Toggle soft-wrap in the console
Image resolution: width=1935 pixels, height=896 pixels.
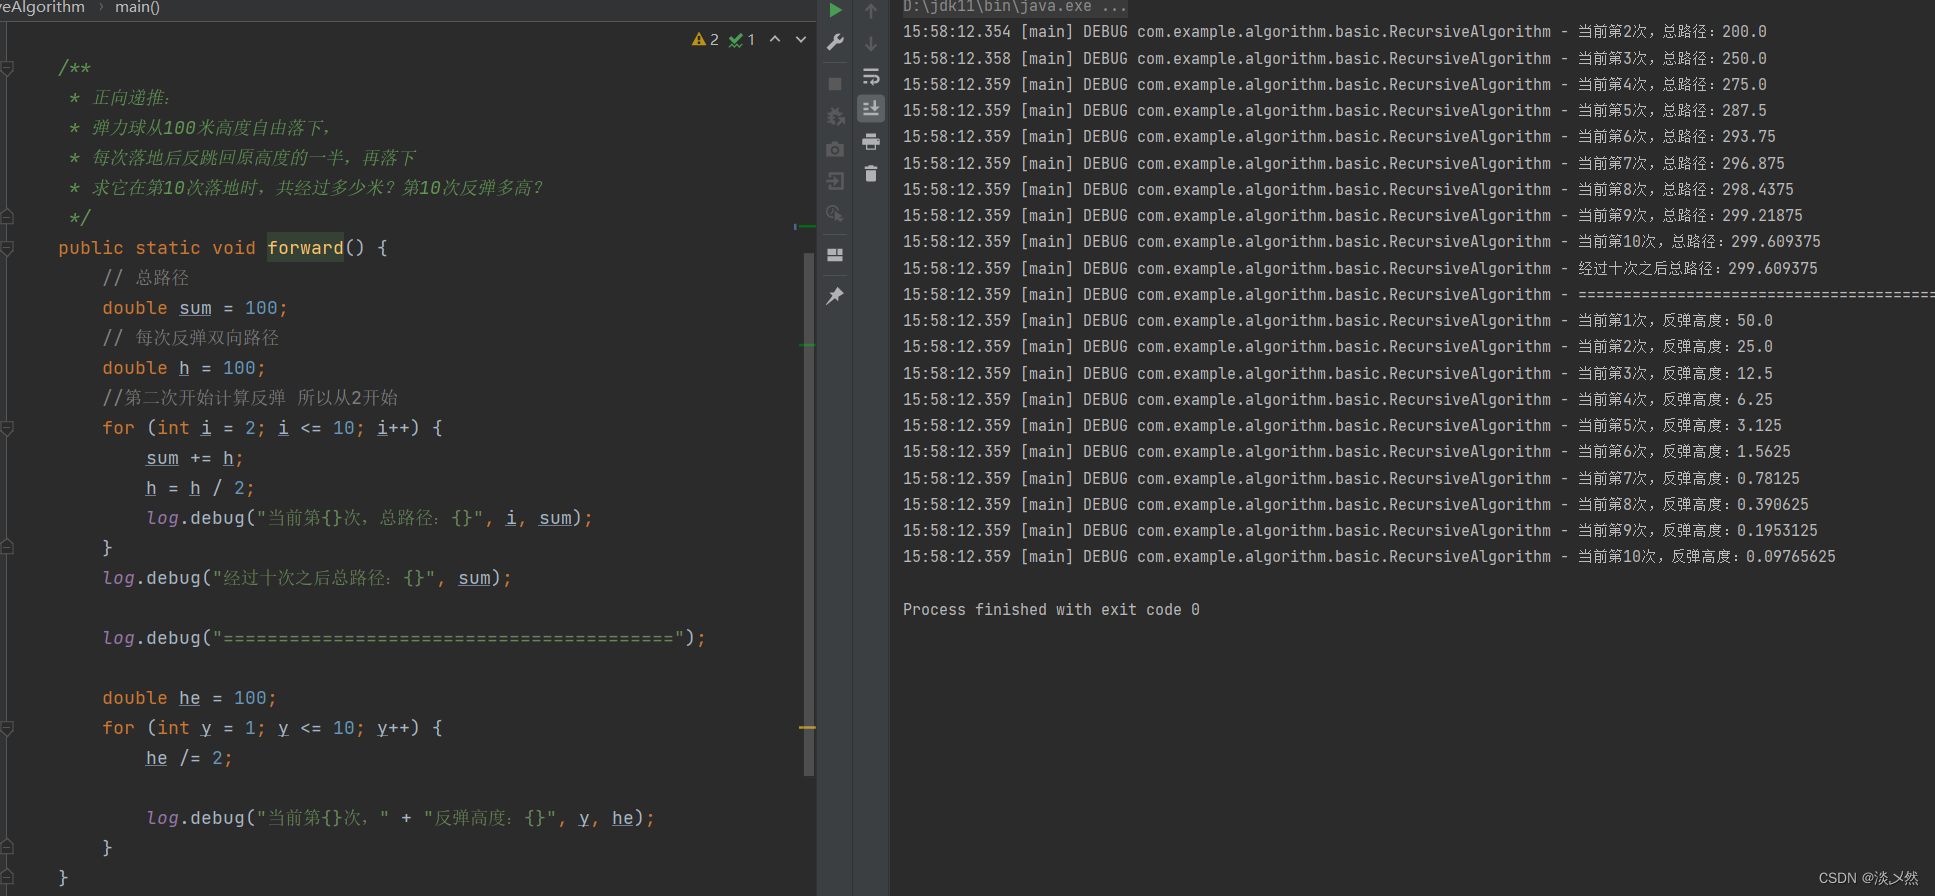click(871, 76)
